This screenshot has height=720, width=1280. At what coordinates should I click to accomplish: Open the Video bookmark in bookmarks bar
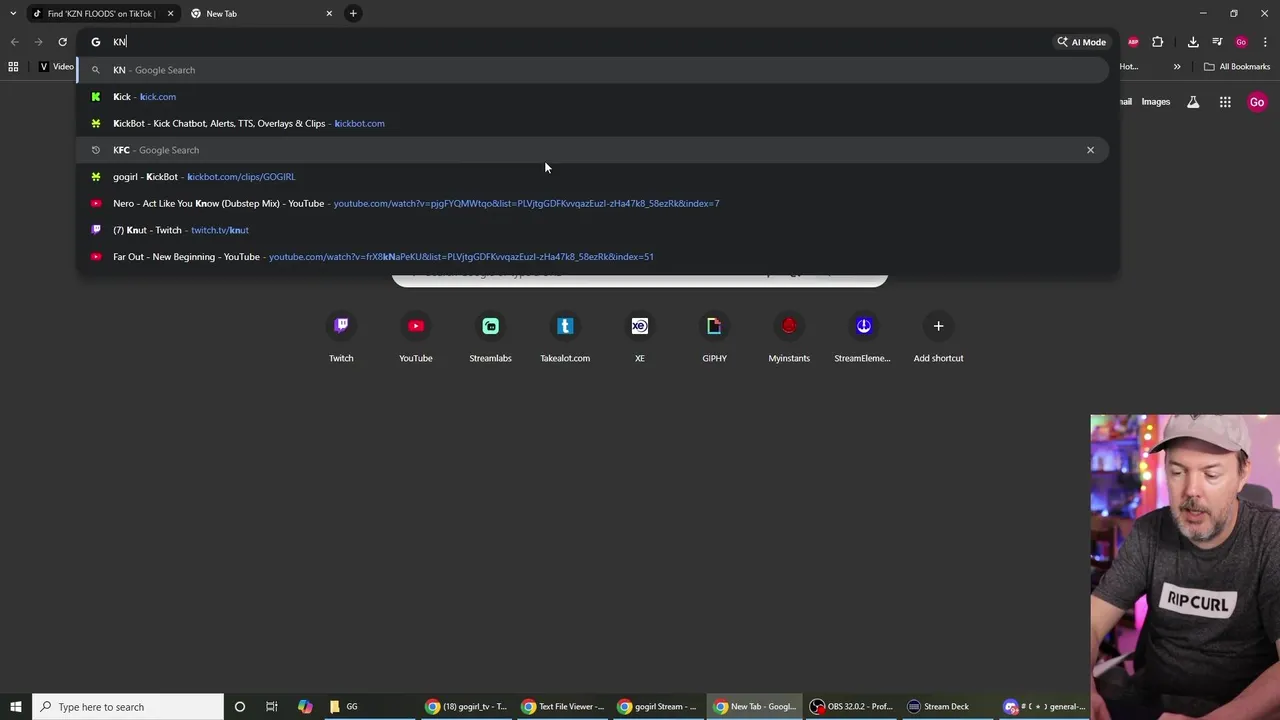pyautogui.click(x=56, y=67)
